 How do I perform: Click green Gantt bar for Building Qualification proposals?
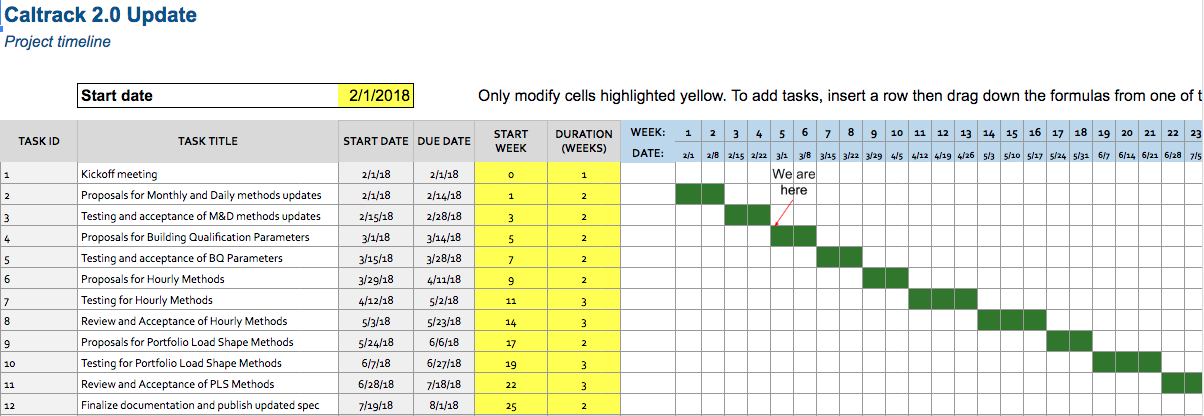[x=793, y=237]
